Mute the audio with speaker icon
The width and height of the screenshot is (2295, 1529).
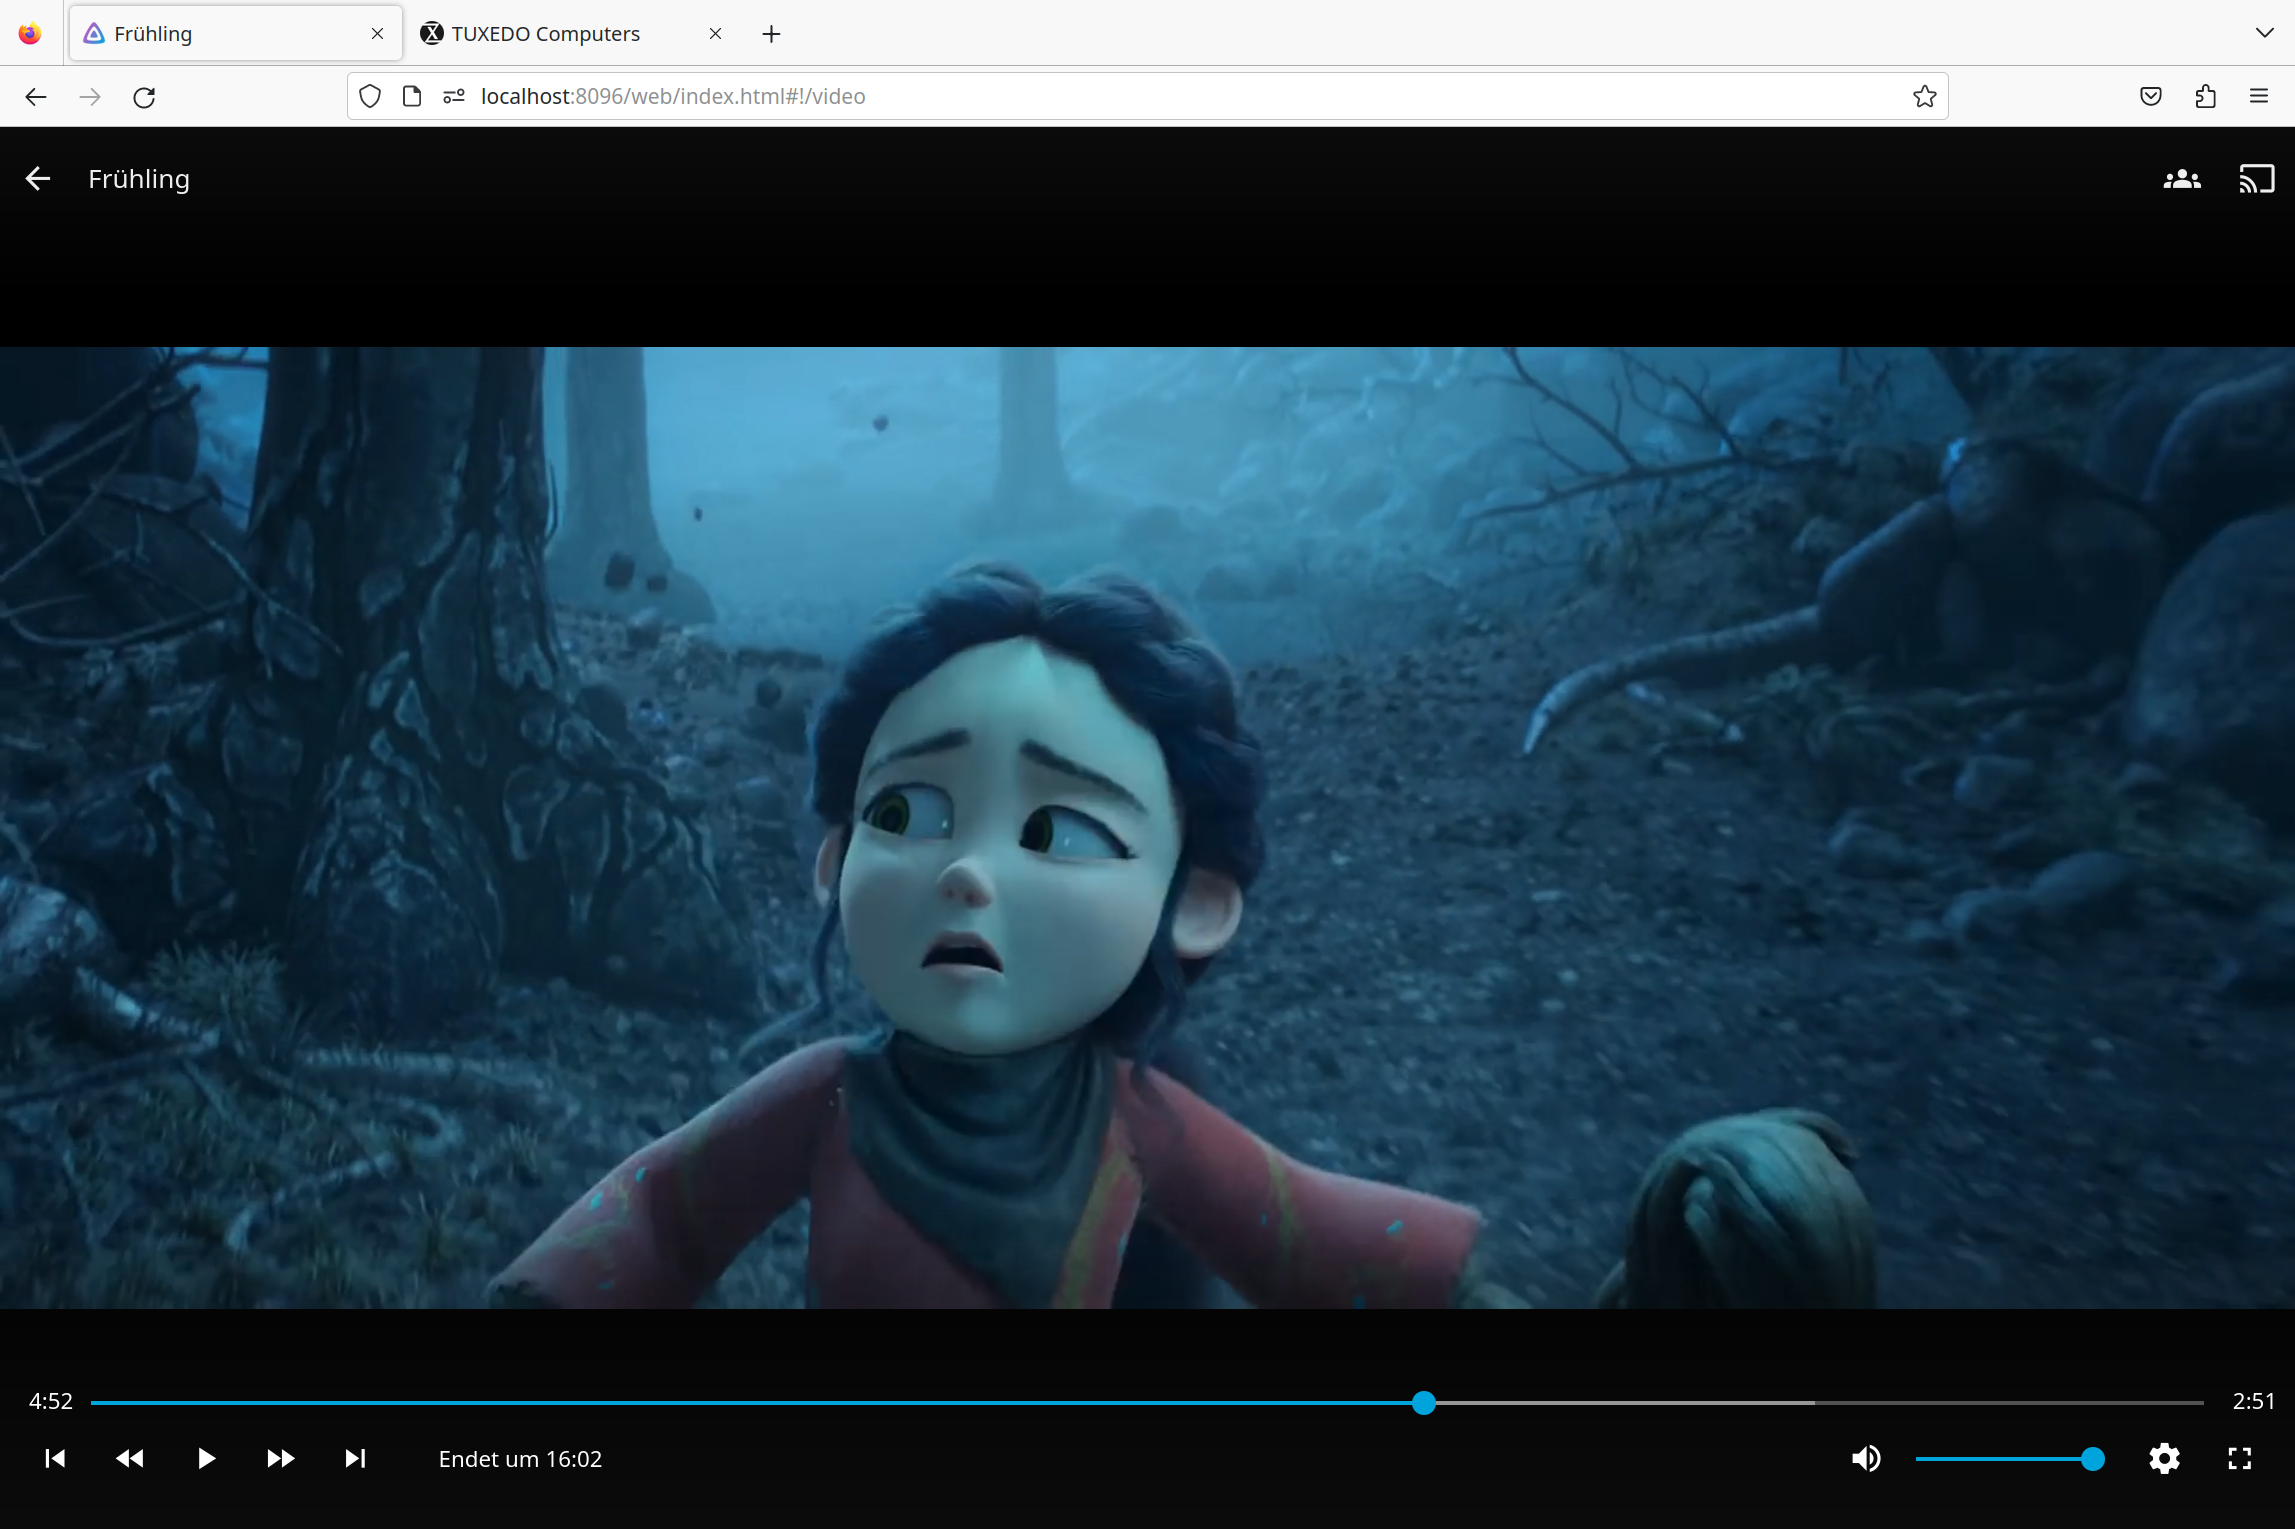click(x=1865, y=1459)
